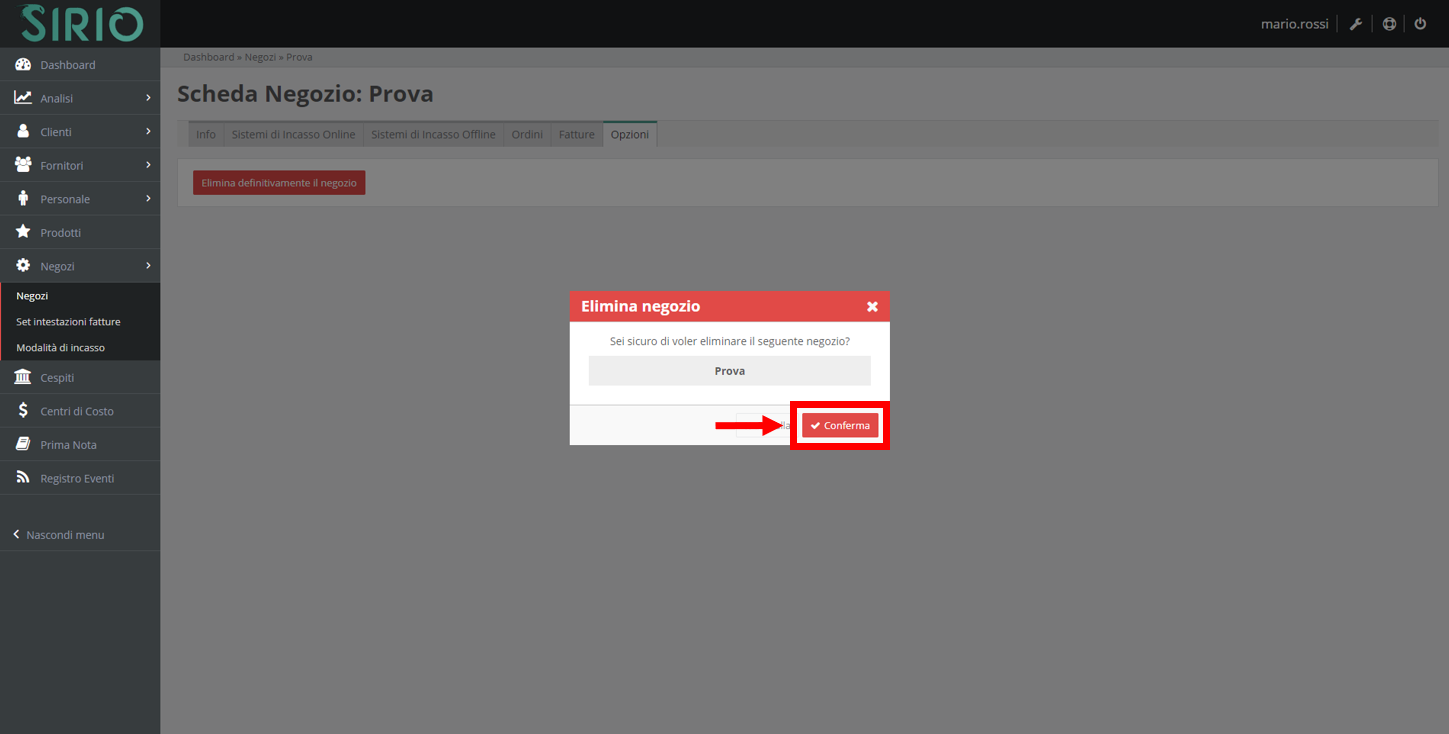Switch to the Fatture tab
Viewport: 1449px width, 734px height.
coord(576,135)
